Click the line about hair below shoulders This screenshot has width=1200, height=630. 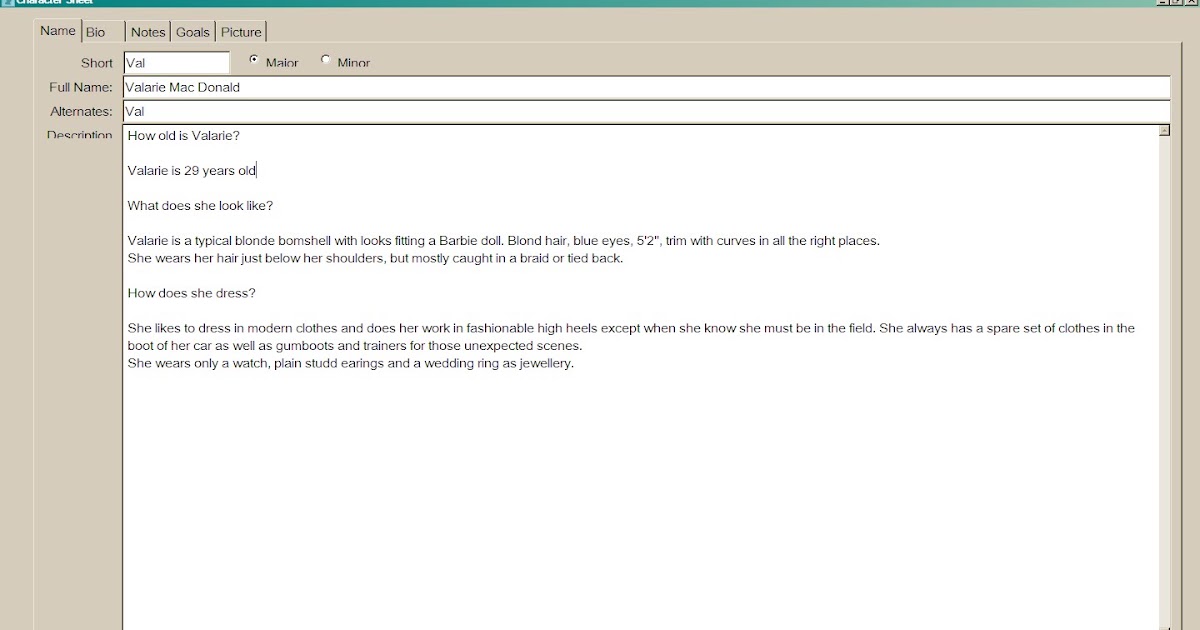pyautogui.click(x=376, y=258)
